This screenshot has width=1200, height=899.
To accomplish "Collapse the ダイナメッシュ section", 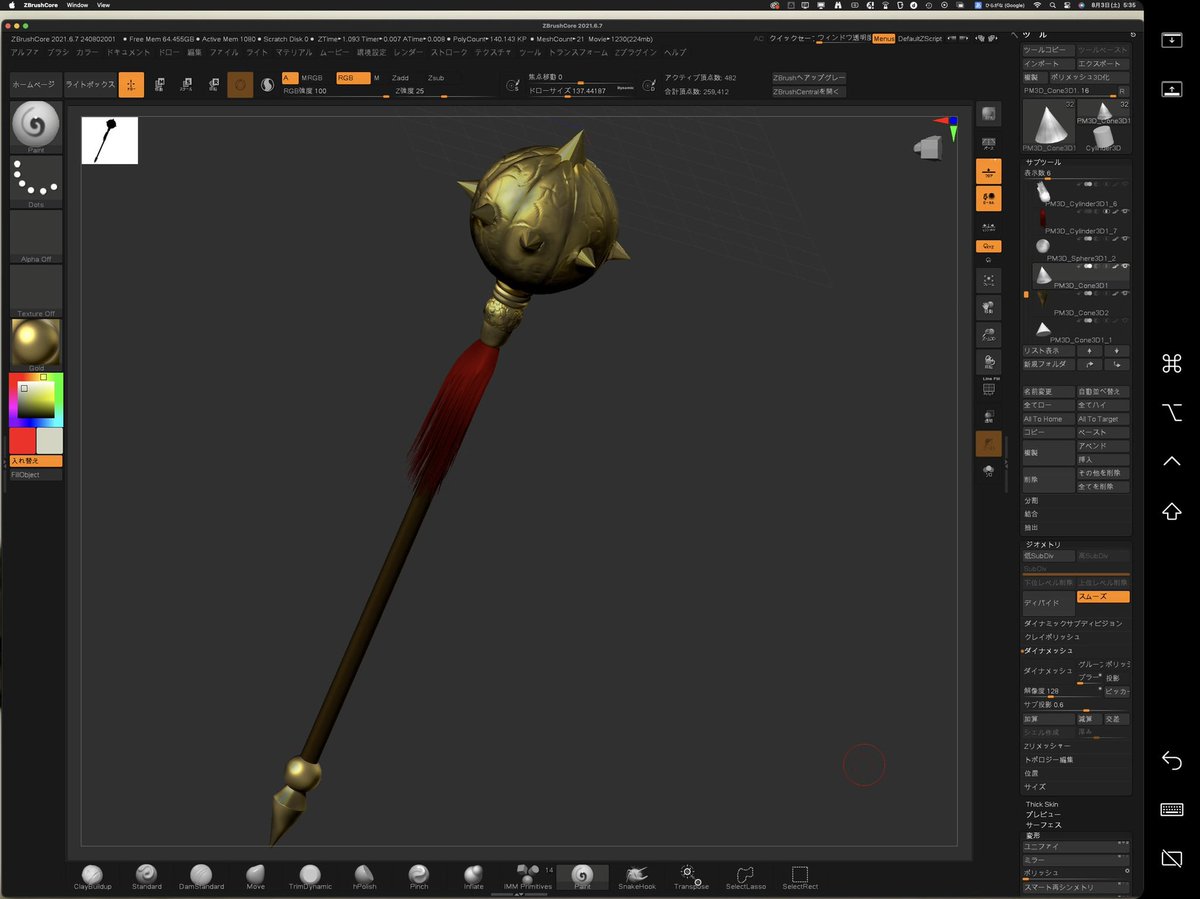I will click(x=1048, y=651).
